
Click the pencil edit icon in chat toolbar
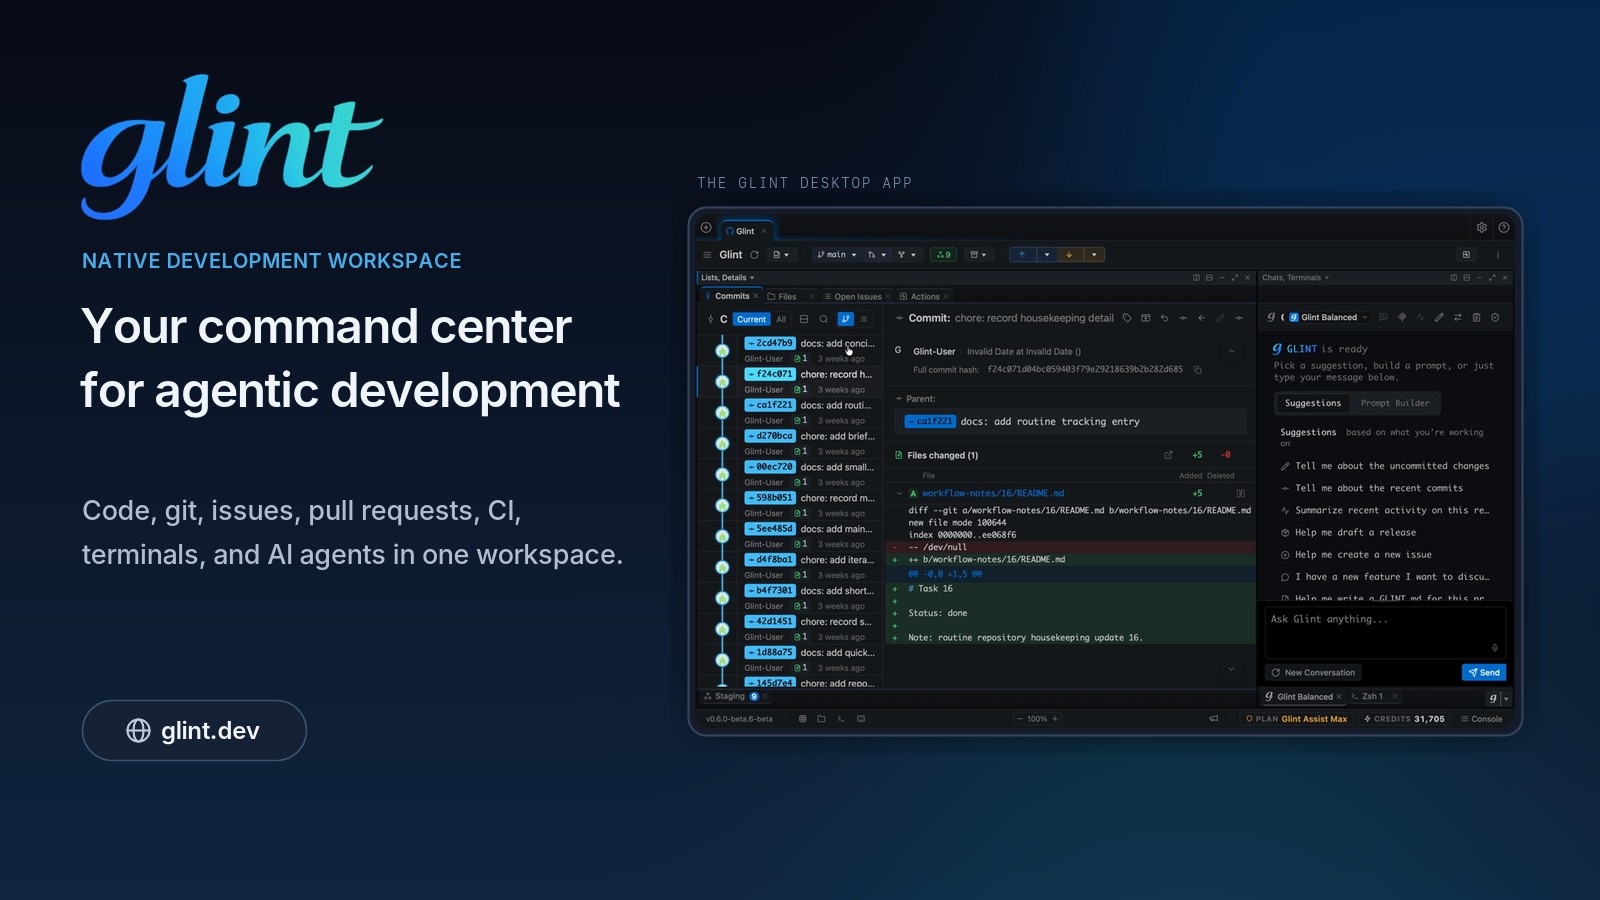click(x=1439, y=317)
